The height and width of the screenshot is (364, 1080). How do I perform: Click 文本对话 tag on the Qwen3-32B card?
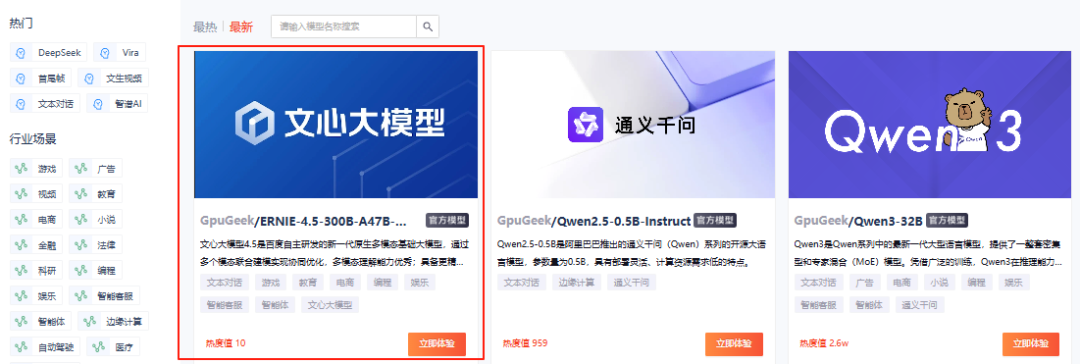pyautogui.click(x=819, y=282)
